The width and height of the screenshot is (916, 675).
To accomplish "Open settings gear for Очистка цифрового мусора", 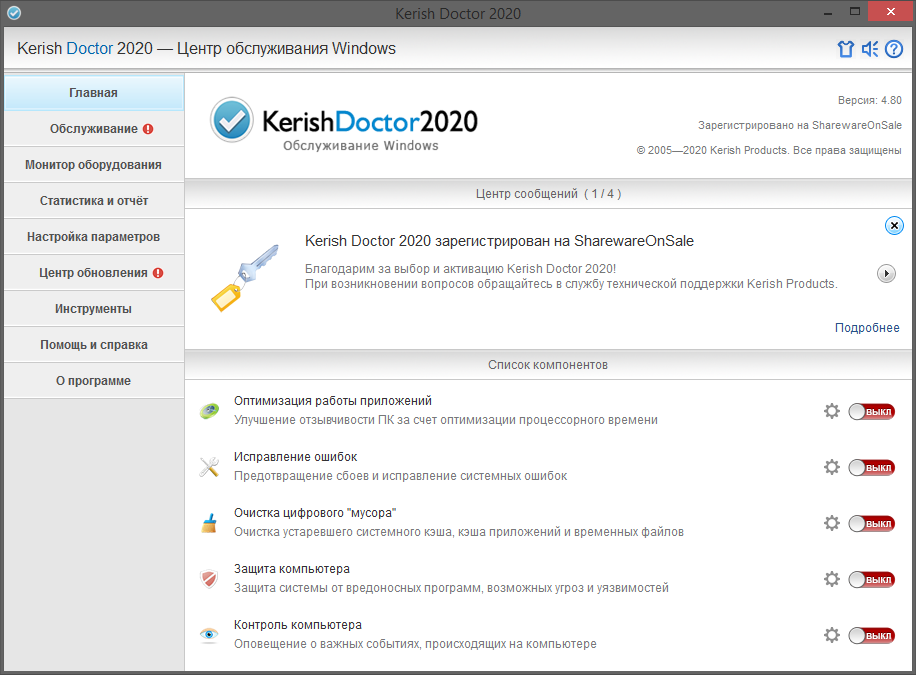I will 831,523.
